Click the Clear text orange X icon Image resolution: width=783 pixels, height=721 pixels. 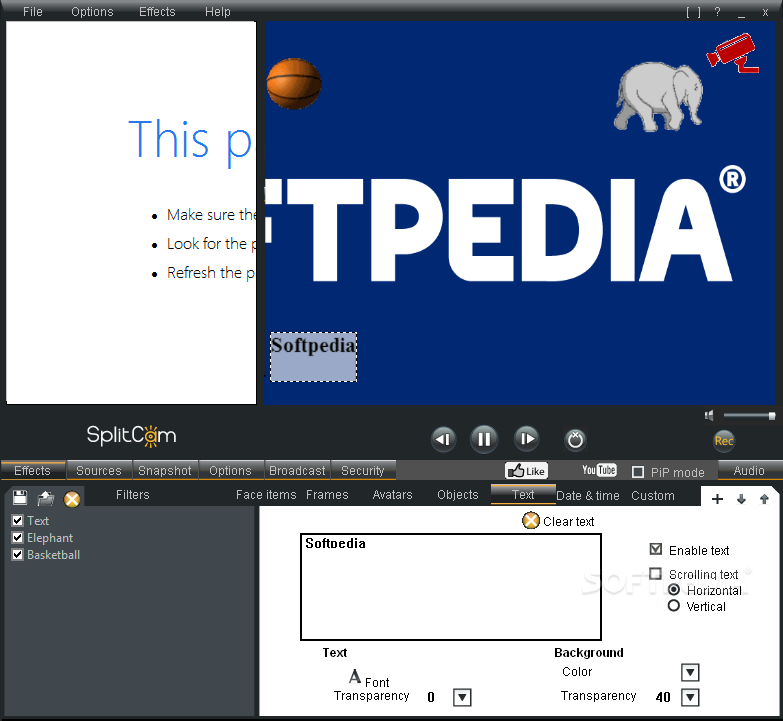point(531,521)
